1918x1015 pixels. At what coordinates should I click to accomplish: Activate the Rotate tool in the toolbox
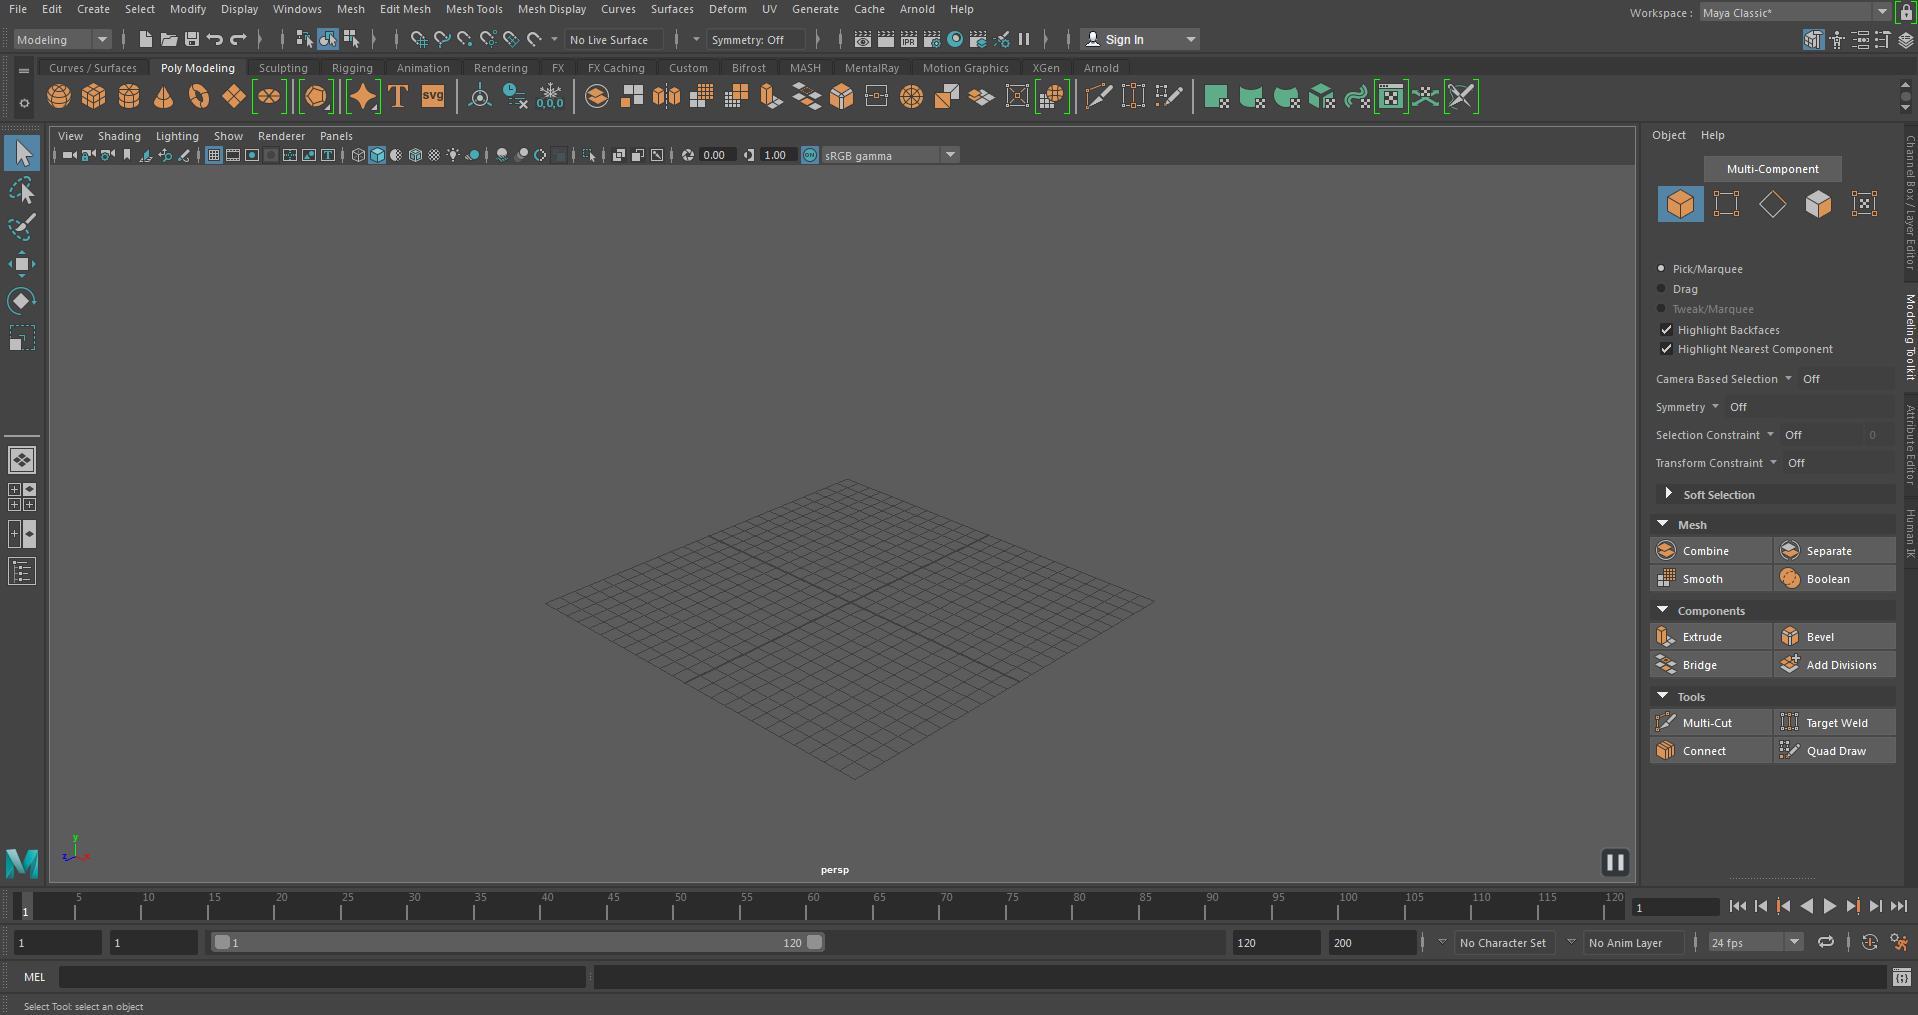22,301
